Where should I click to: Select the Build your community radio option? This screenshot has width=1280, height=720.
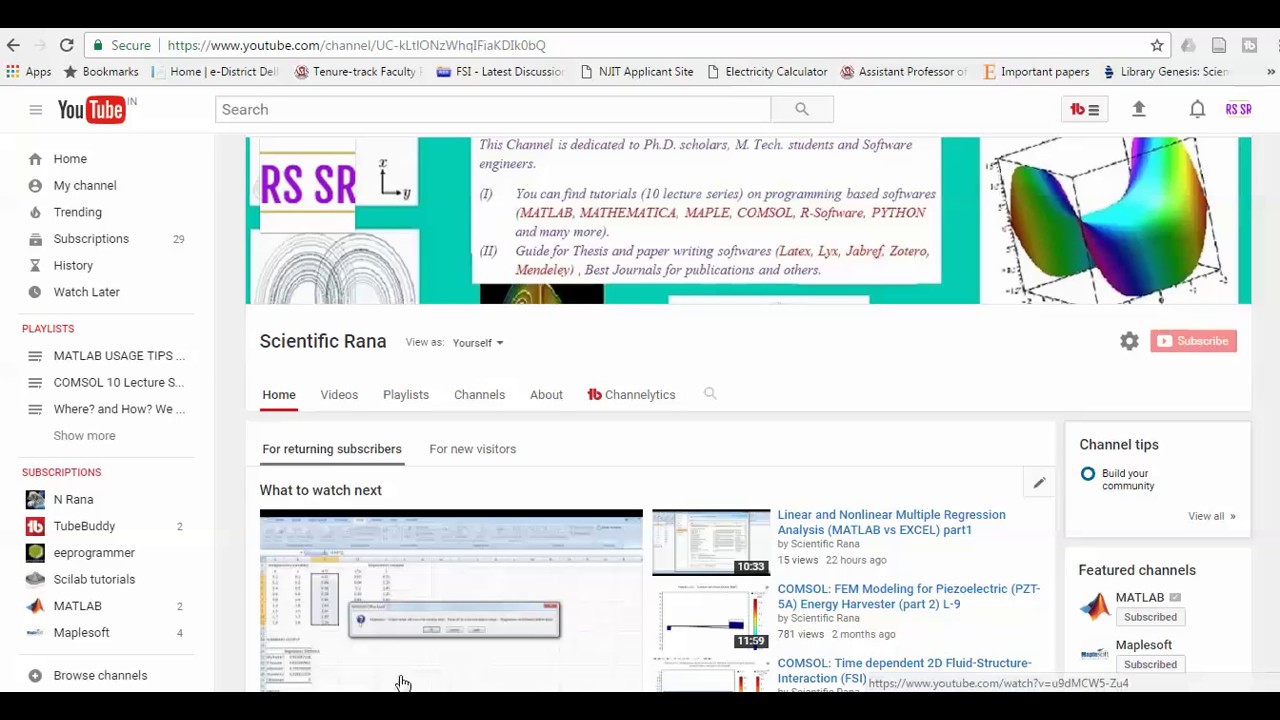pos(1088,474)
